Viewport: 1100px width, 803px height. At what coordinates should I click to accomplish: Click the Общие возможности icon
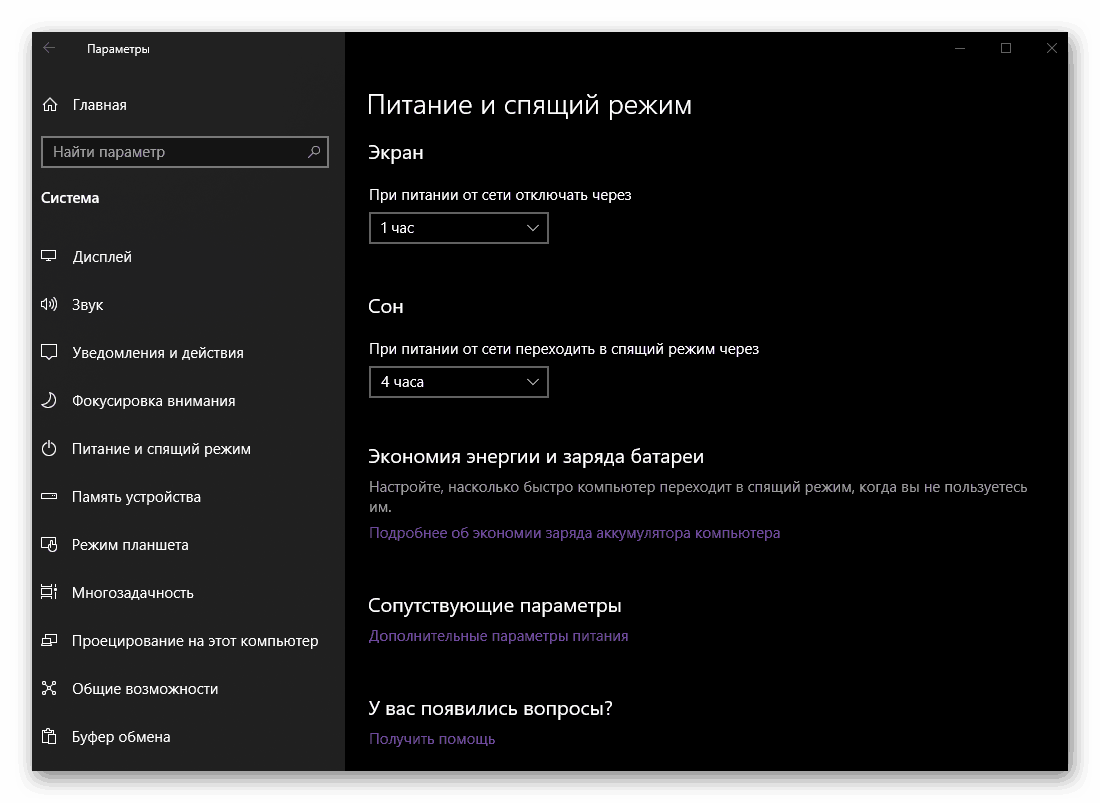tap(49, 689)
